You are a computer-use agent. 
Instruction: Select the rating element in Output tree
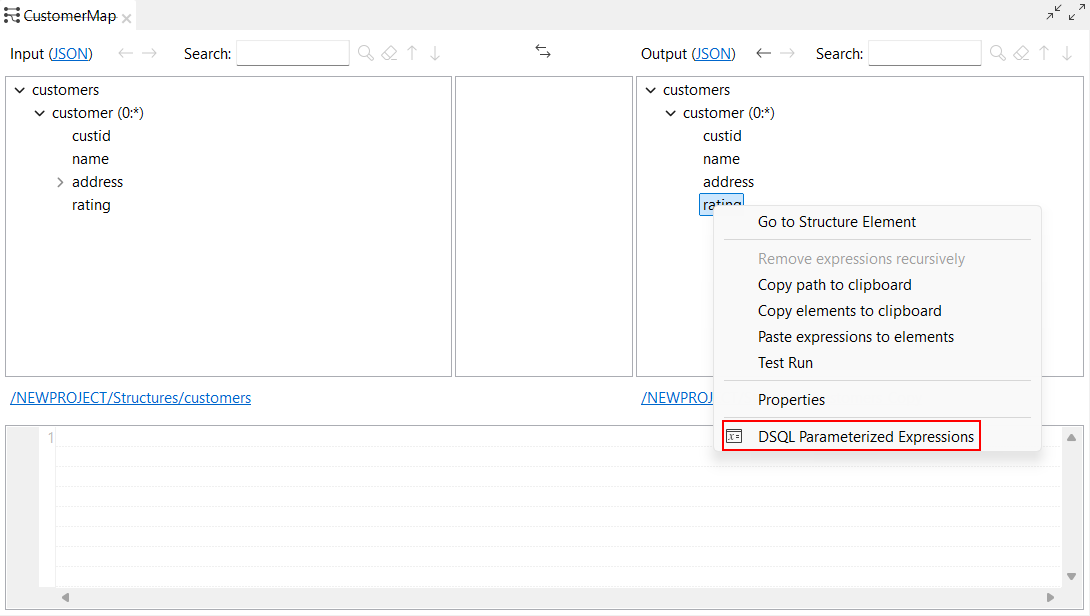pyautogui.click(x=721, y=204)
